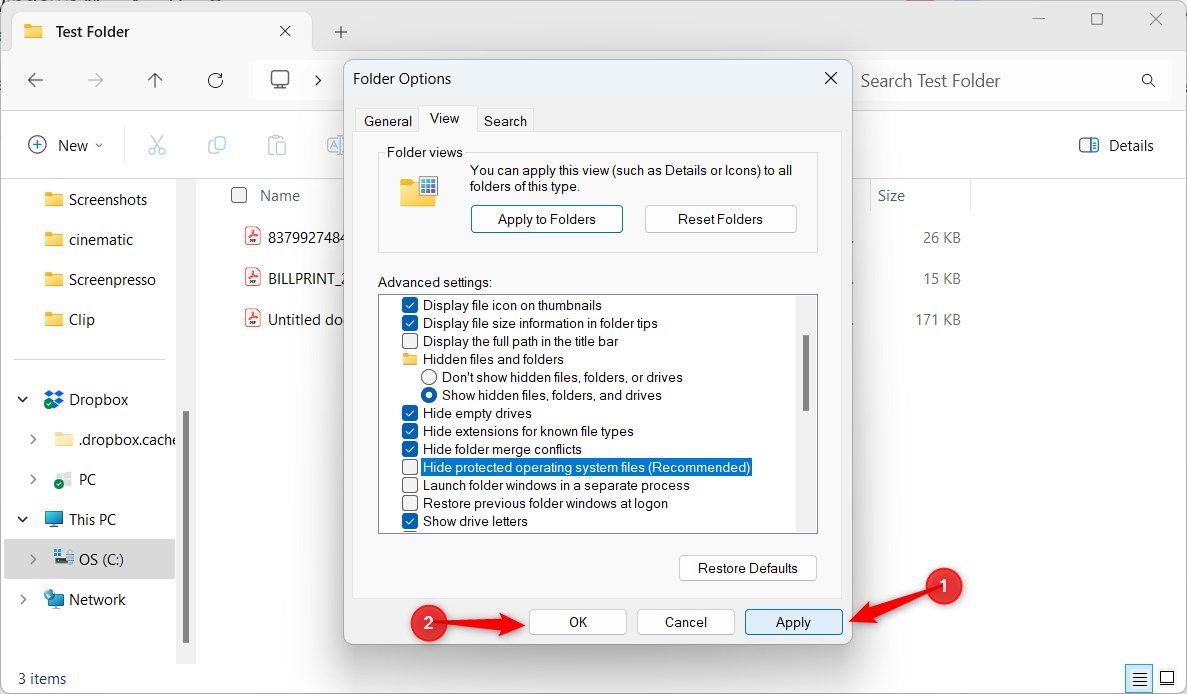Open the New dropdown in Explorer toolbar
Image resolution: width=1187 pixels, height=694 pixels.
66,145
